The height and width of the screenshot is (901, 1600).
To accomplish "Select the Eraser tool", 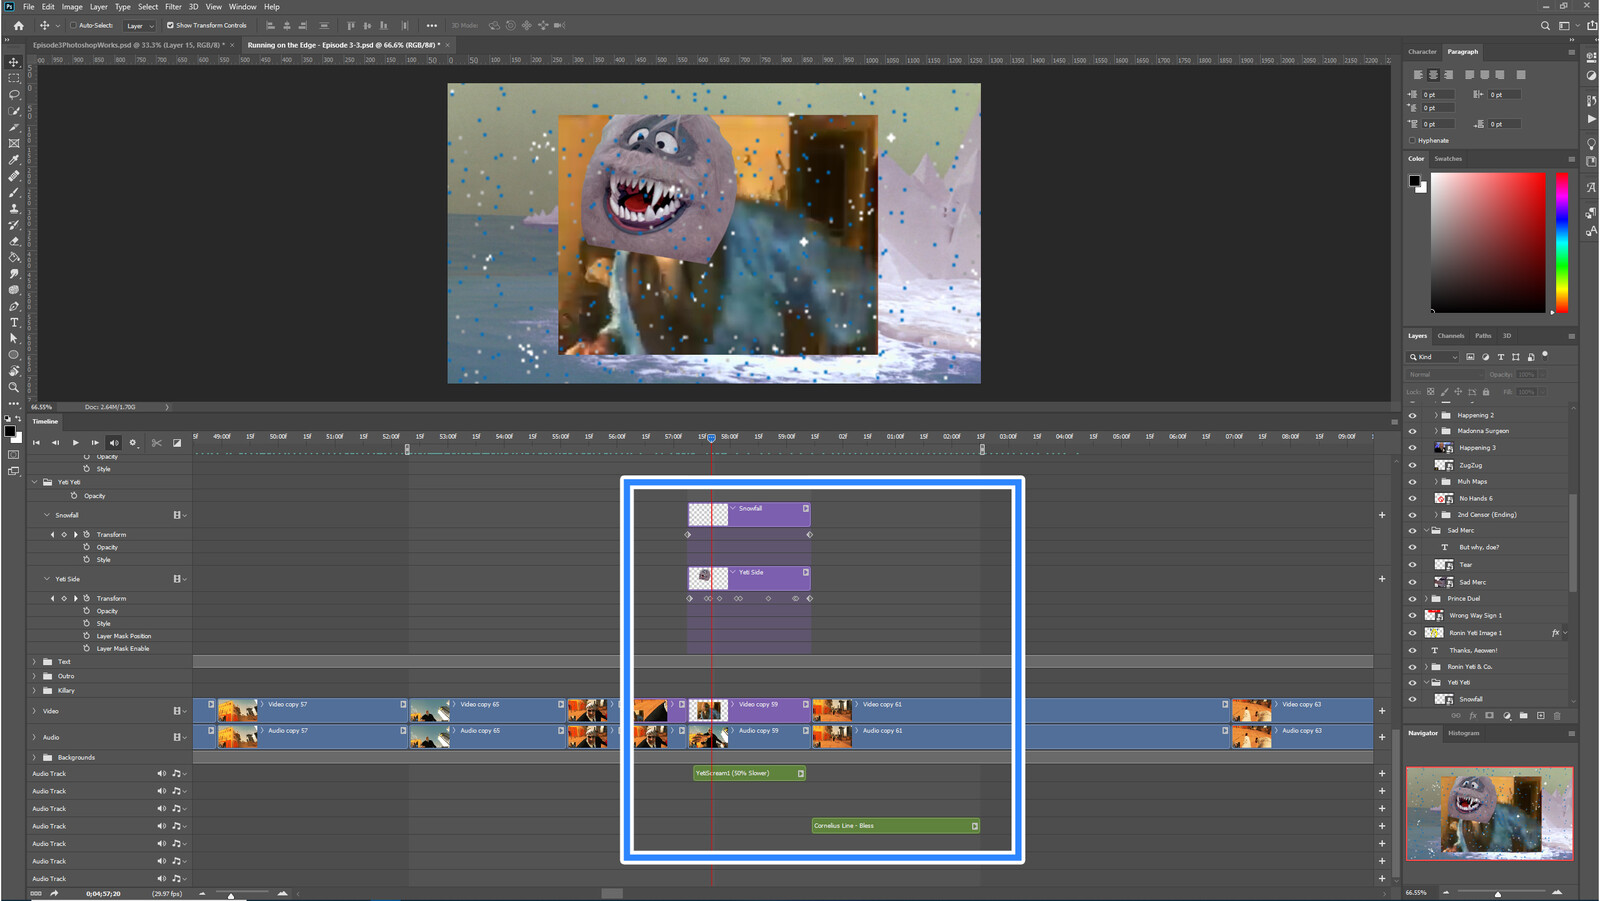I will click(x=14, y=241).
